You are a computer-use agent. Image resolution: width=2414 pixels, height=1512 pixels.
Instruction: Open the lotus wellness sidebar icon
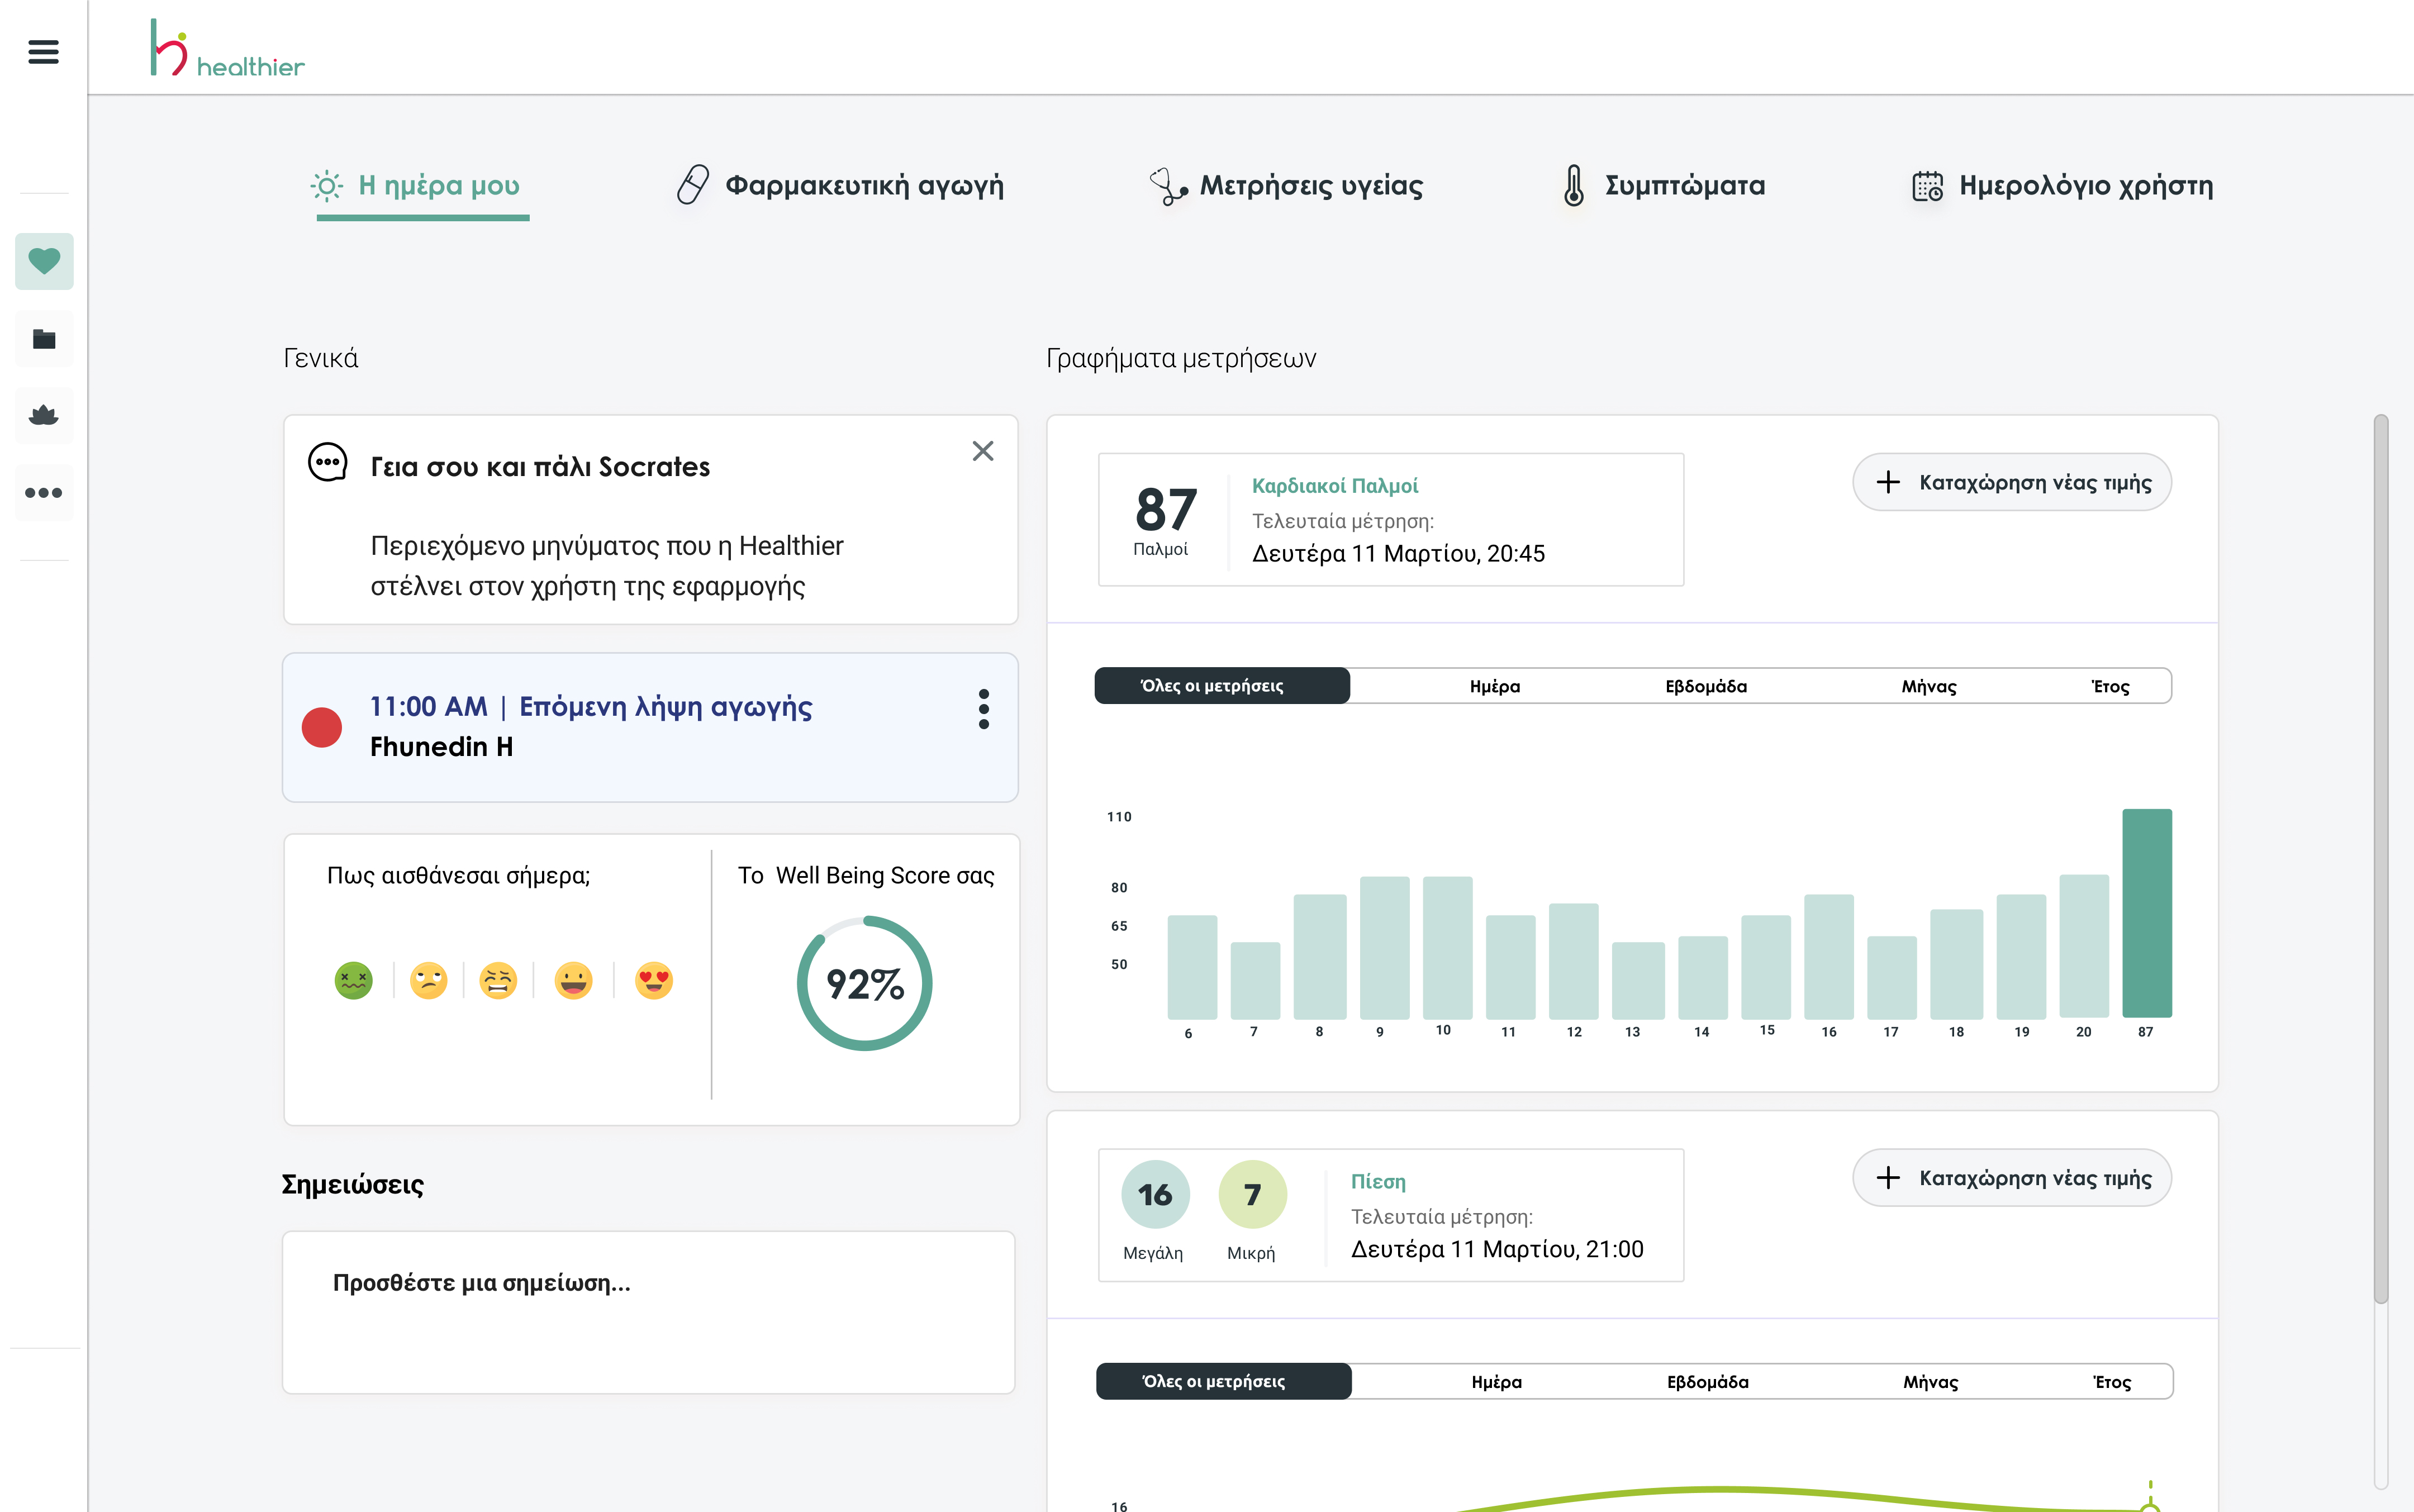point(44,415)
